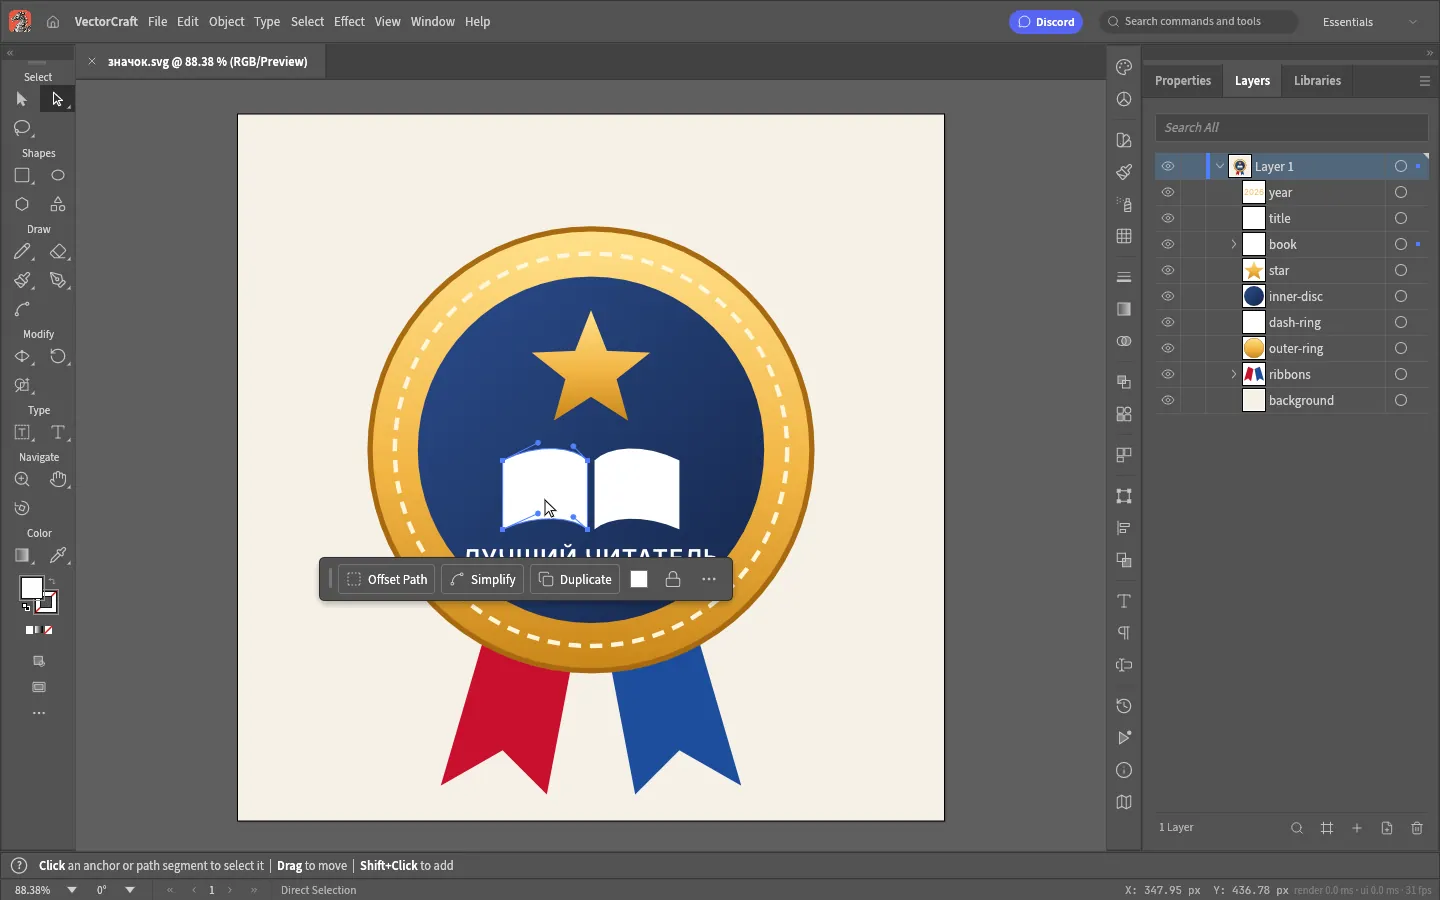Click the Simplify button
Image resolution: width=1440 pixels, height=900 pixels.
pos(483,579)
